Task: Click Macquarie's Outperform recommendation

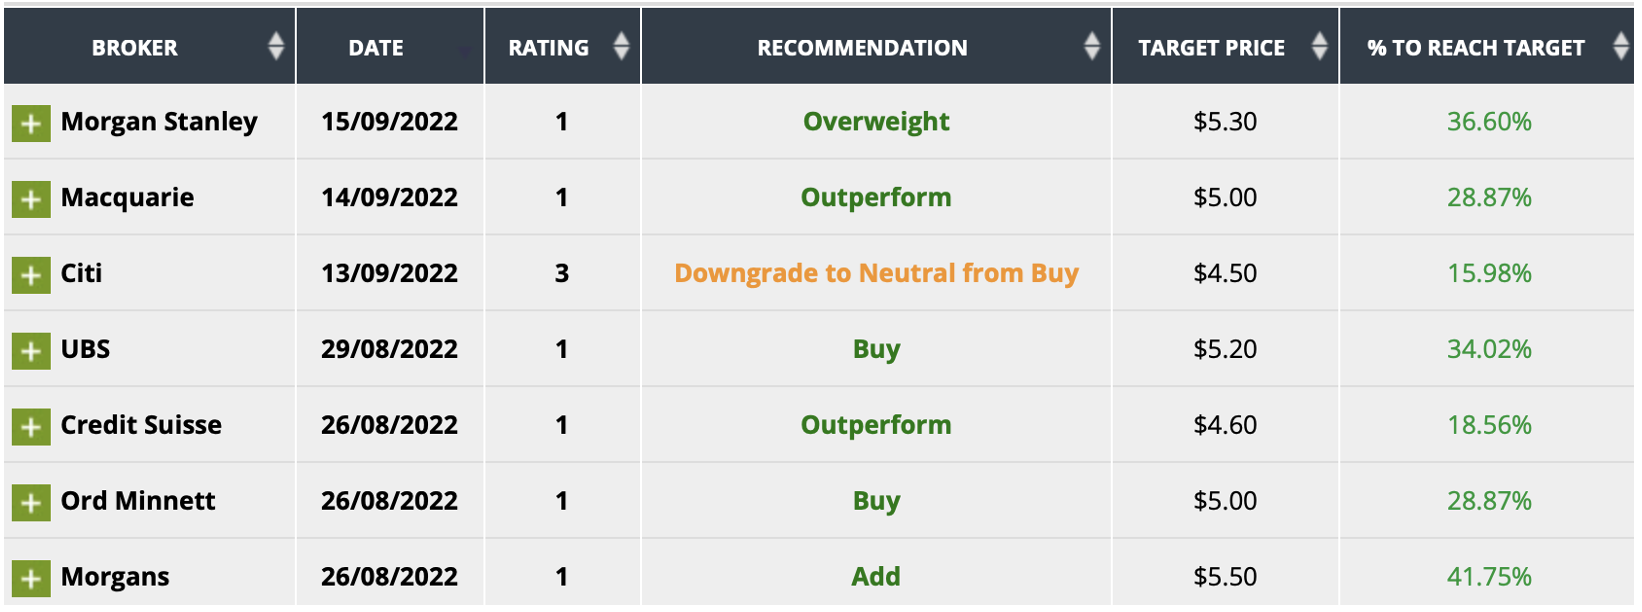Action: point(876,197)
